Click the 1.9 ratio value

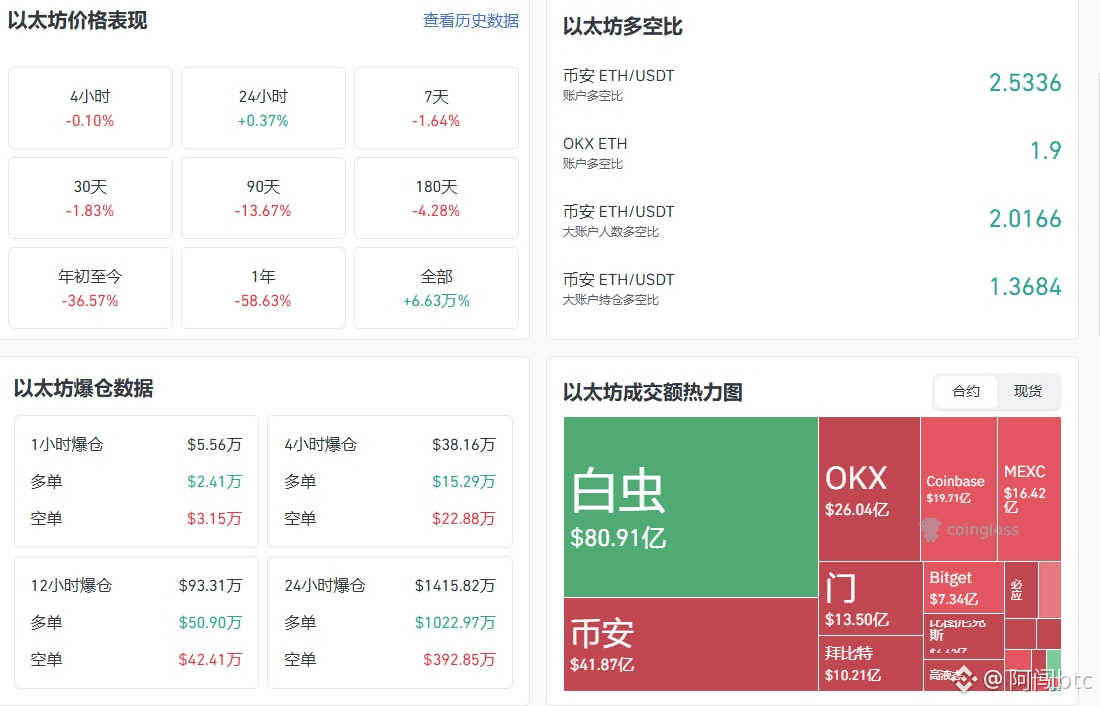tap(1045, 151)
